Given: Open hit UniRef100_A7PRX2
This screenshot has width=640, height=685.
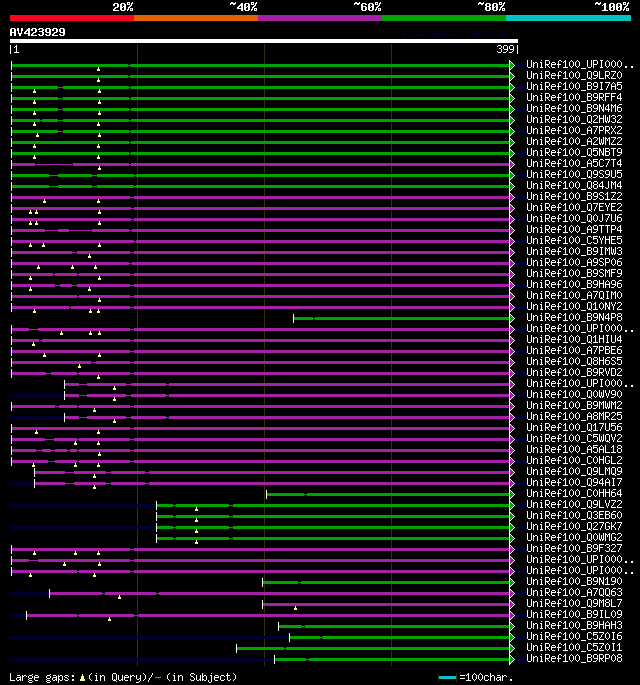Looking at the screenshot, I should point(574,131).
